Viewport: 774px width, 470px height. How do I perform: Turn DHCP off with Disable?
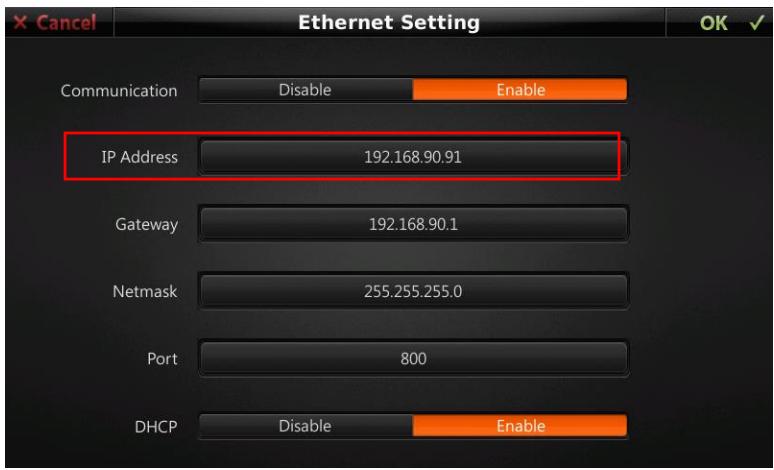point(306,426)
